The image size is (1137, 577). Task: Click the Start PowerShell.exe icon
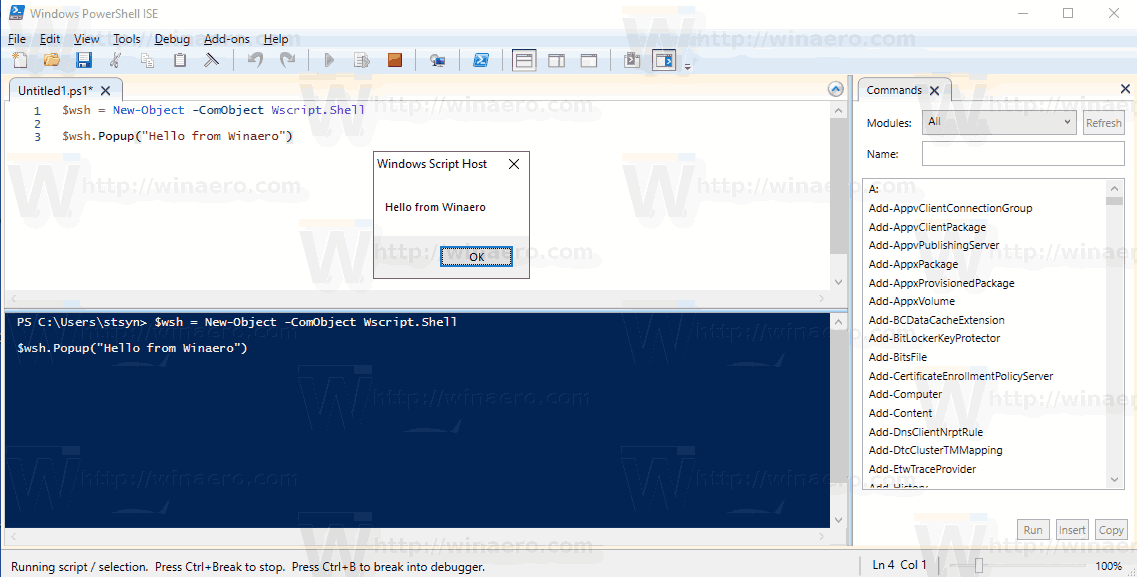coord(481,60)
